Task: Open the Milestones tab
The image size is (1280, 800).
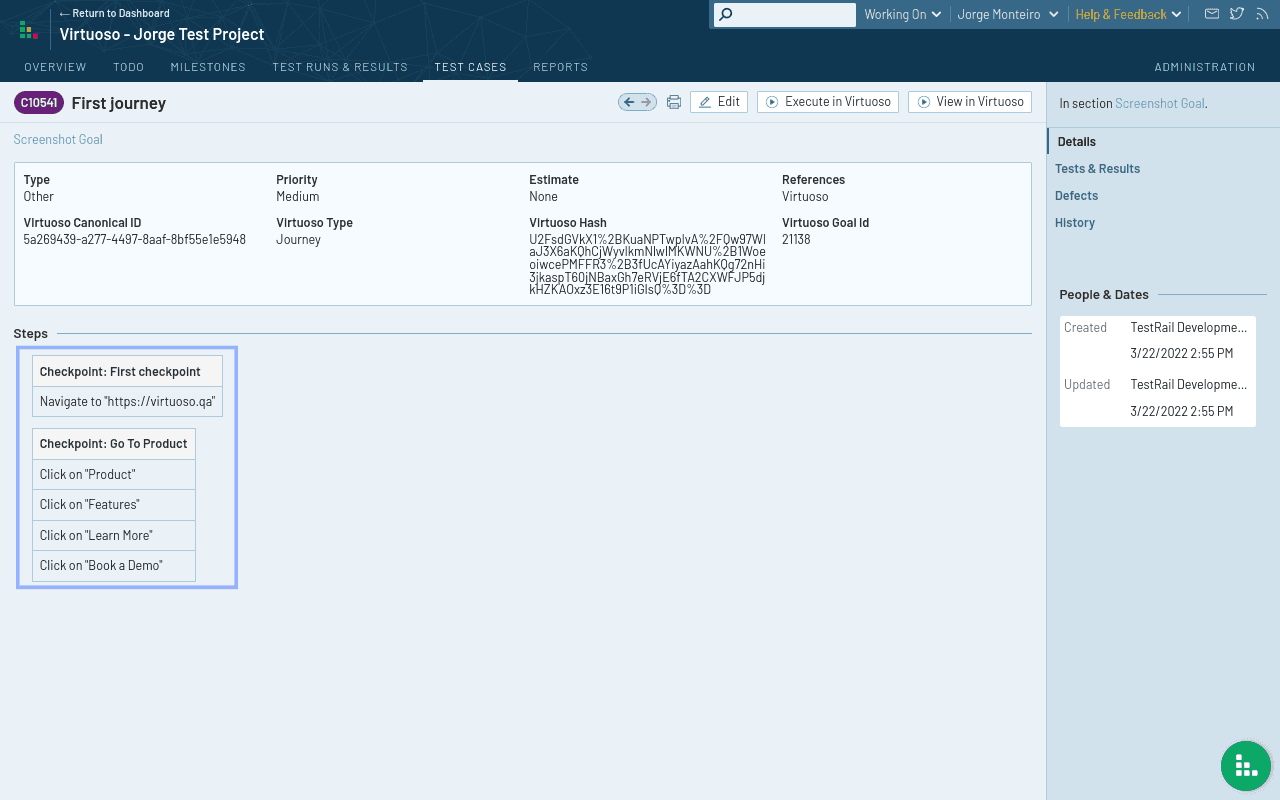Action: pyautogui.click(x=208, y=67)
